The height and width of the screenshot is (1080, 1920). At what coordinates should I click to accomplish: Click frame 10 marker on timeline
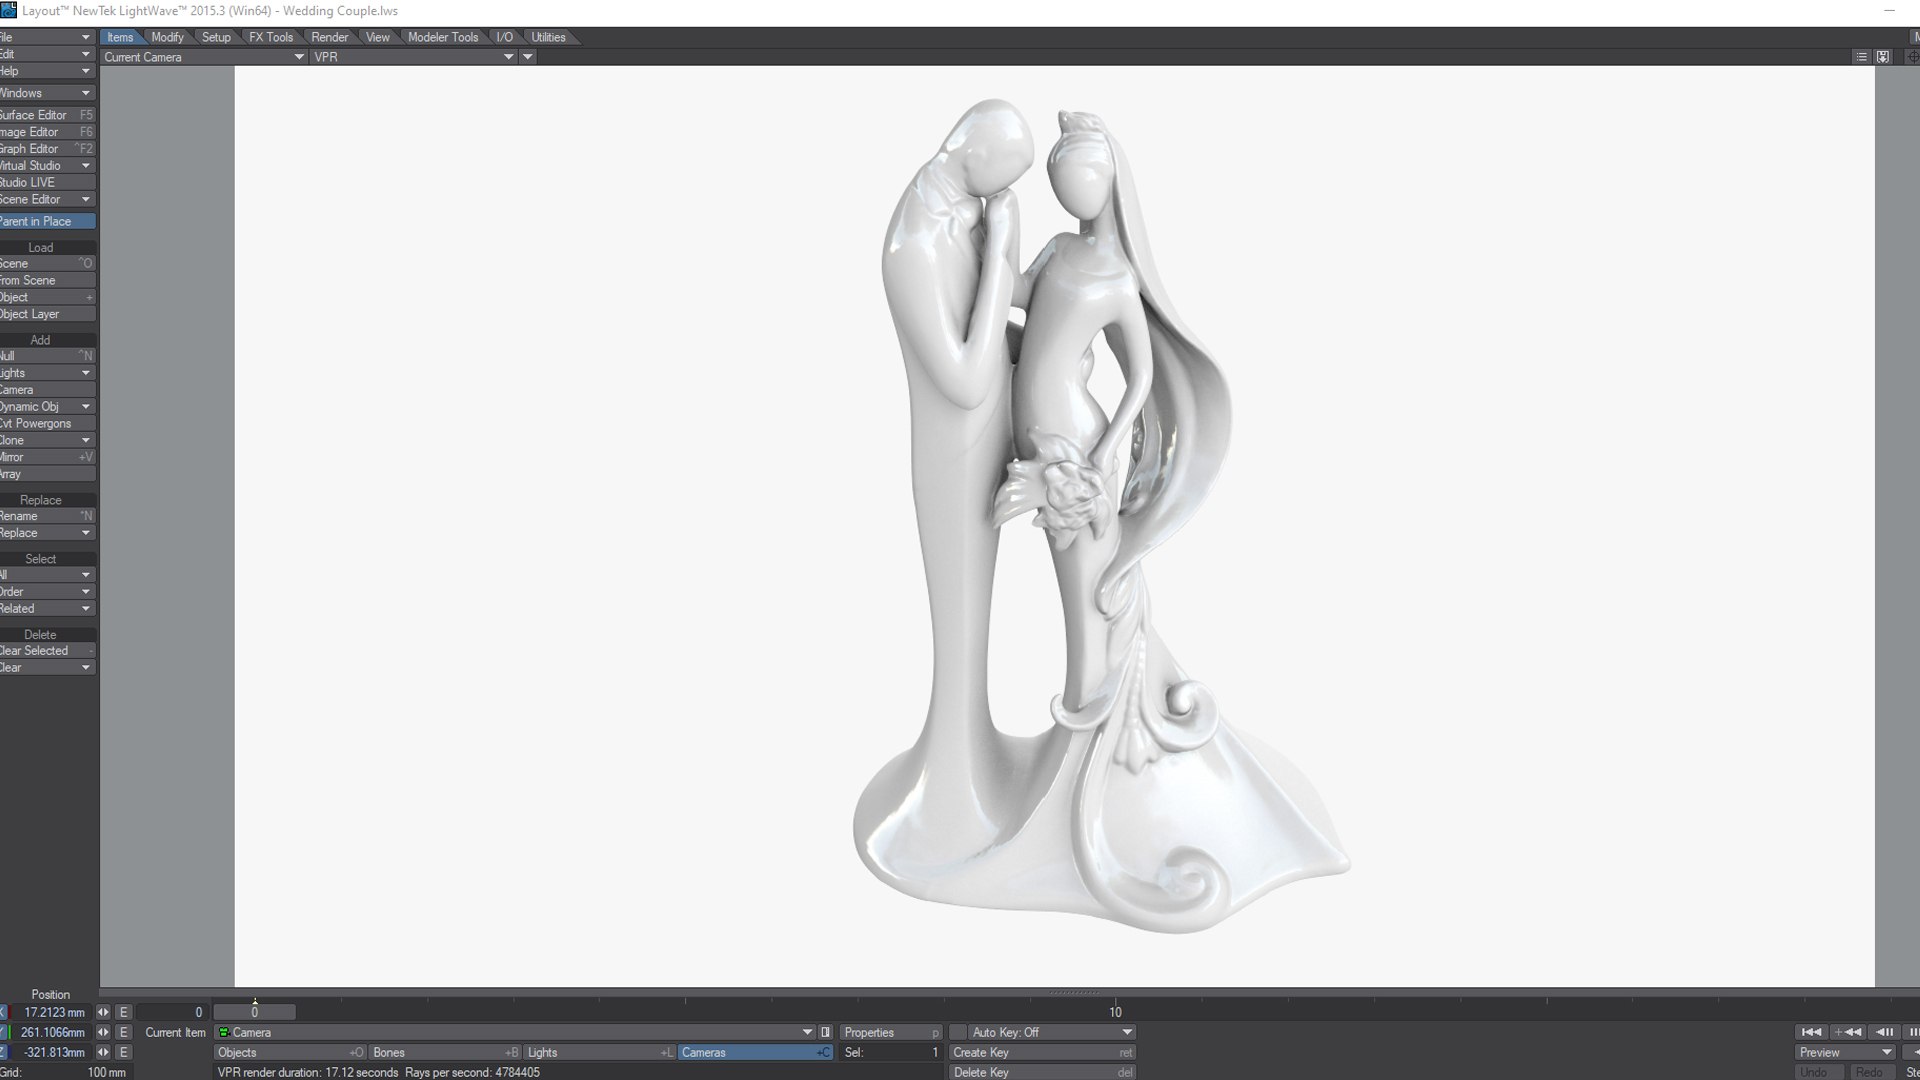pyautogui.click(x=1115, y=1012)
